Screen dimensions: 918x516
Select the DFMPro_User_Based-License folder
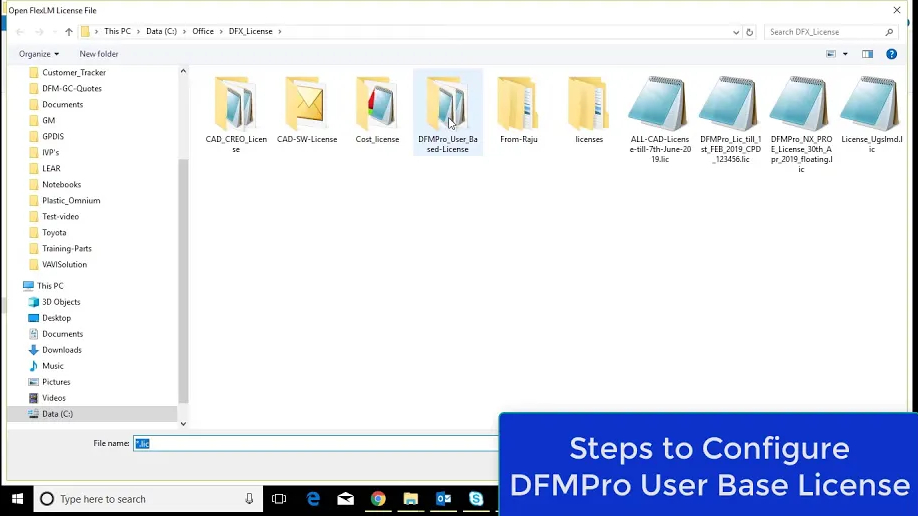click(448, 112)
